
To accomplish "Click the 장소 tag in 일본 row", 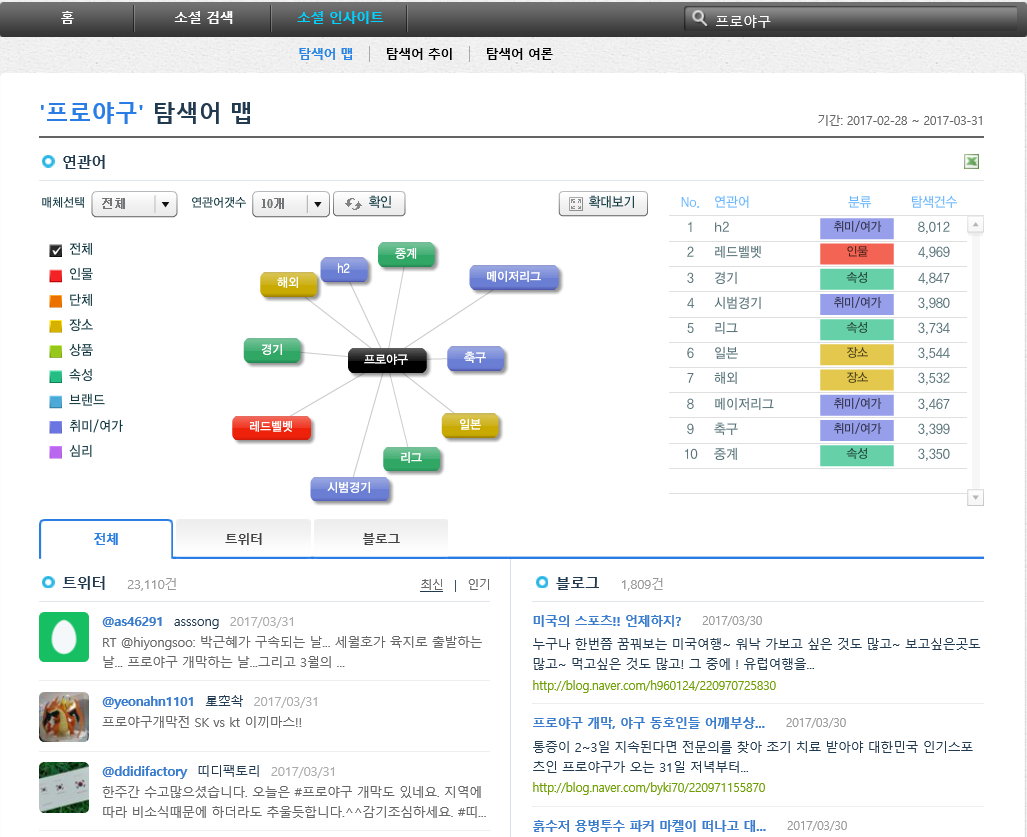I will point(857,354).
